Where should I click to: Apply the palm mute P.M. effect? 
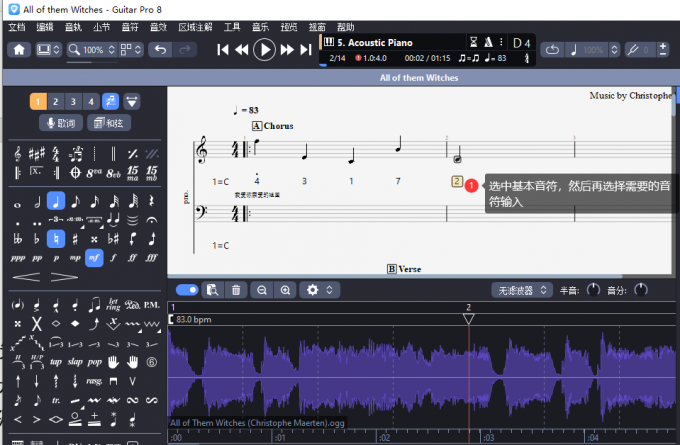(x=151, y=305)
